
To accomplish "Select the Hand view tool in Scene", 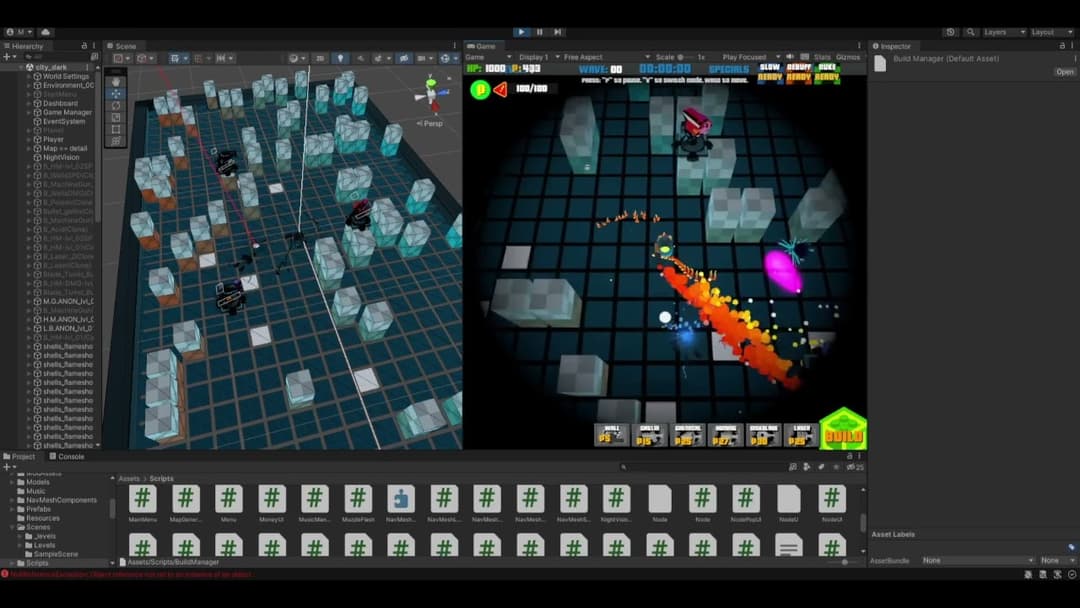I will pos(116,81).
